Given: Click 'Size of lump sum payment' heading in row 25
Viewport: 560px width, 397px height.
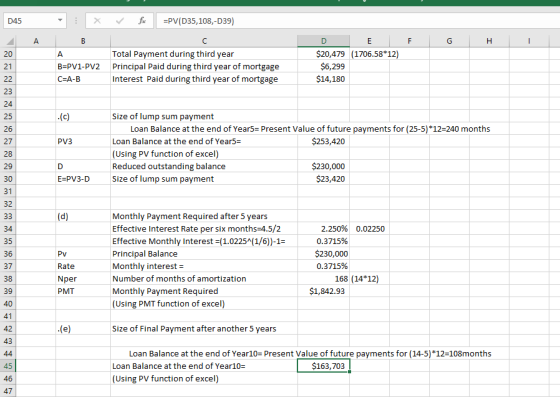Looking at the screenshot, I should click(x=204, y=116).
